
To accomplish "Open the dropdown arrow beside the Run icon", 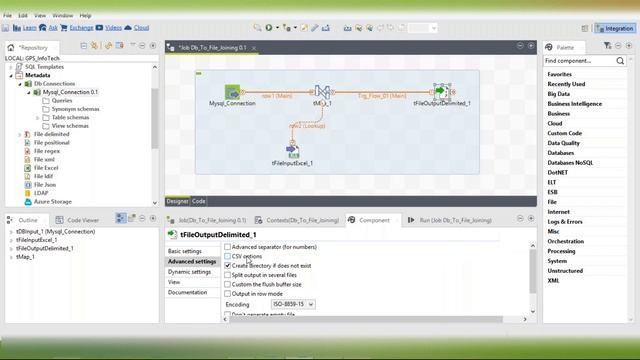I will tap(277, 28).
